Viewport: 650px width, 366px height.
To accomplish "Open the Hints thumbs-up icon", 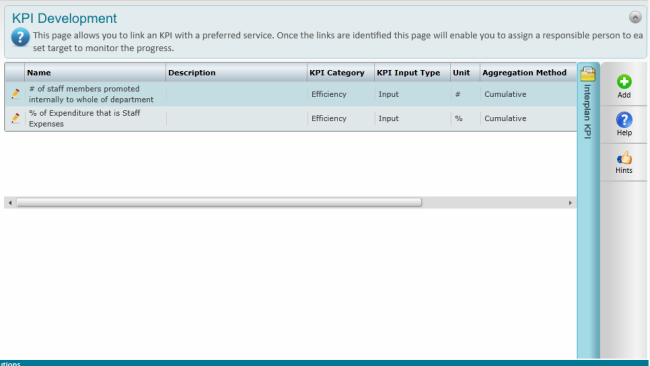I will pos(624,158).
